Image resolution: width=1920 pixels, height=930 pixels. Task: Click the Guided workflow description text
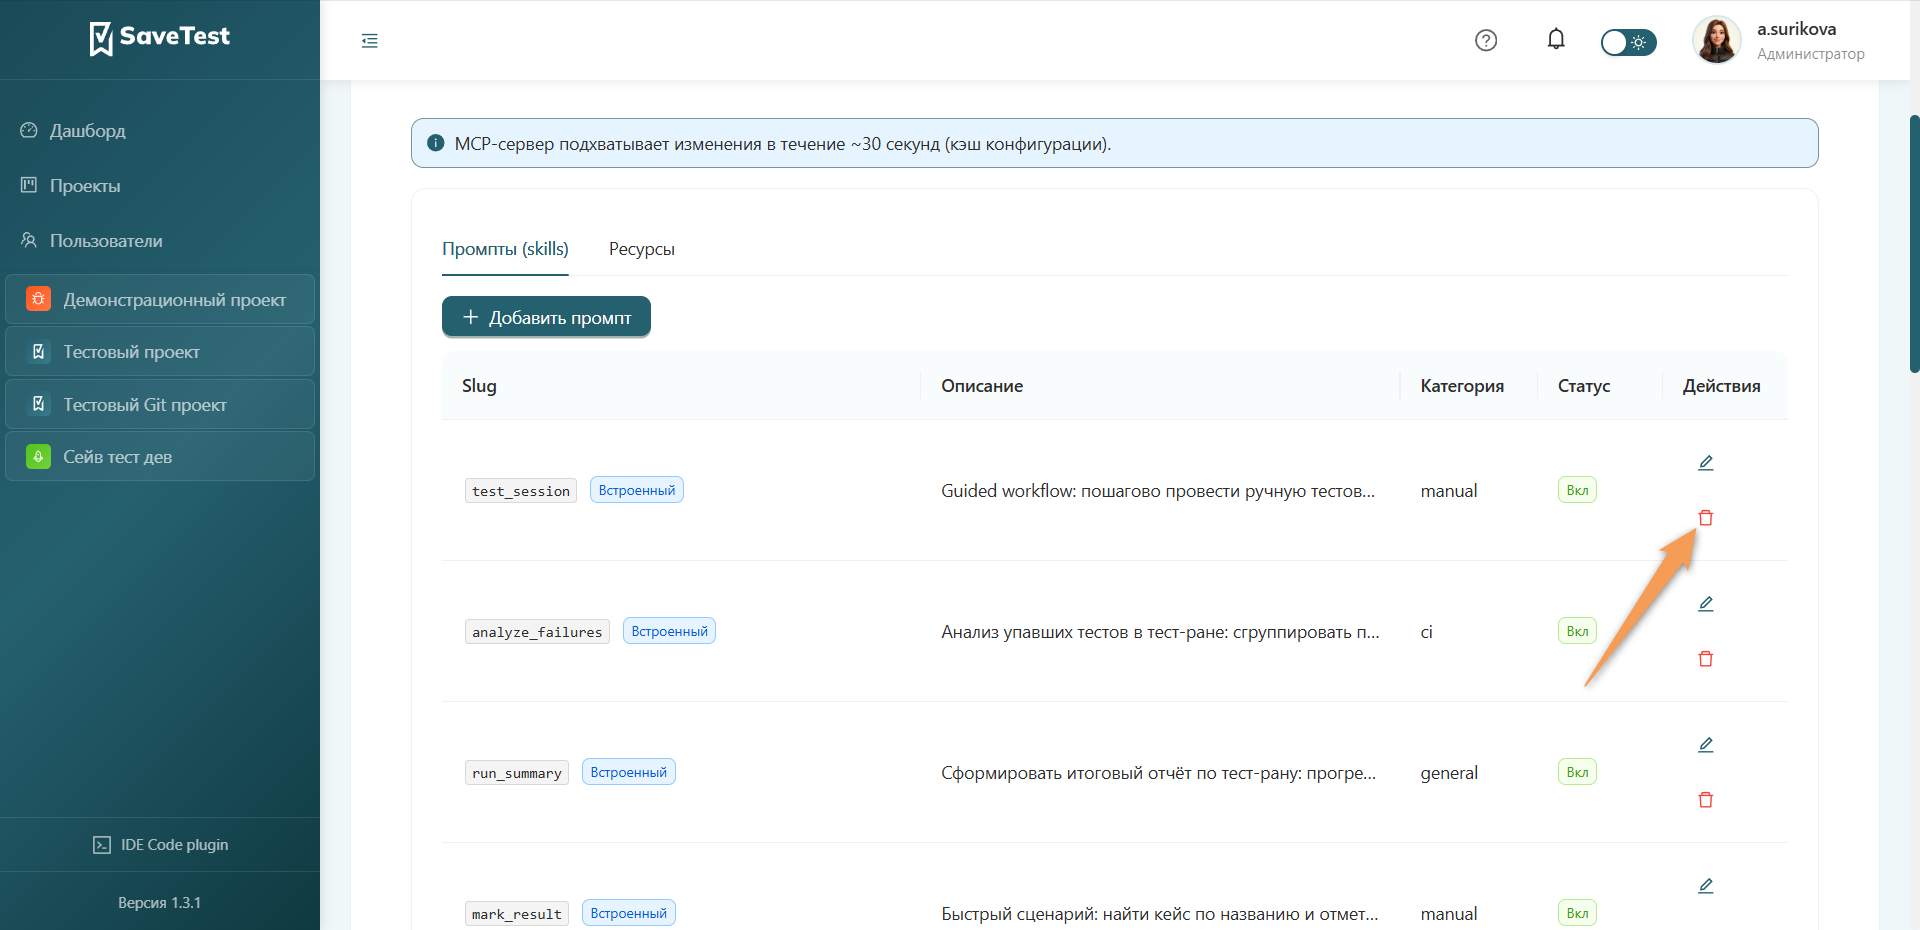click(x=1158, y=491)
